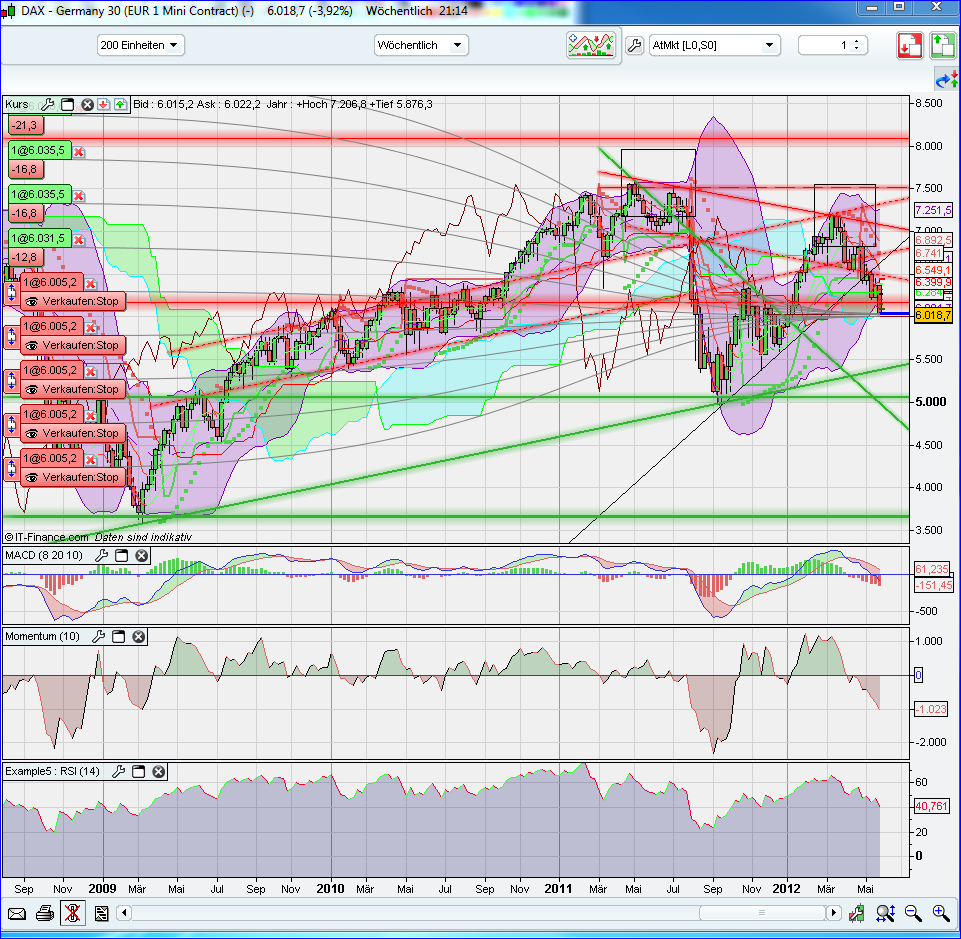Open the AtMkt [L0,S0] order type dropdown

715,45
